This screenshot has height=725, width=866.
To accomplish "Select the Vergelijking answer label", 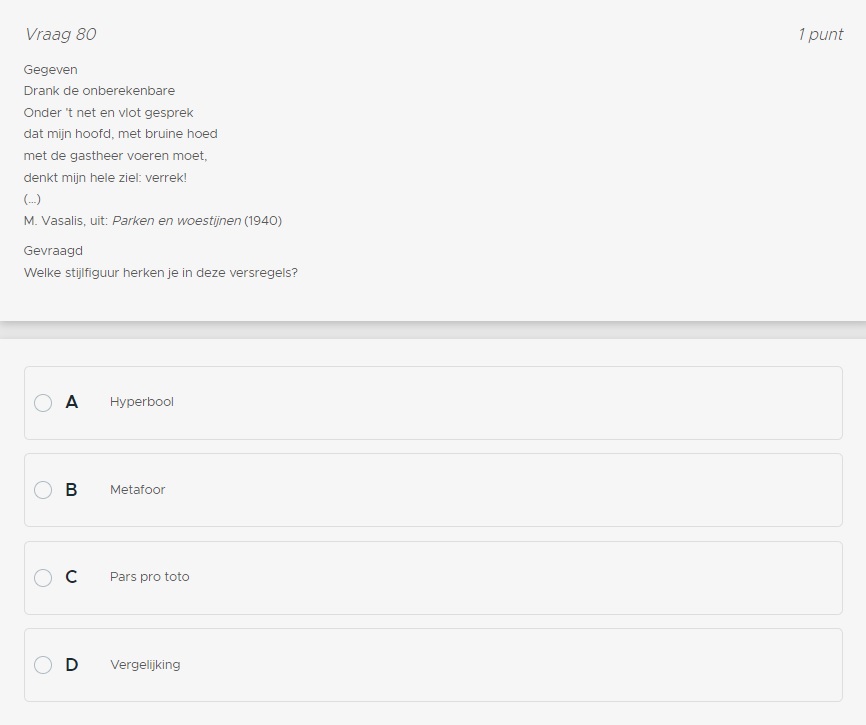I will click(x=145, y=665).
